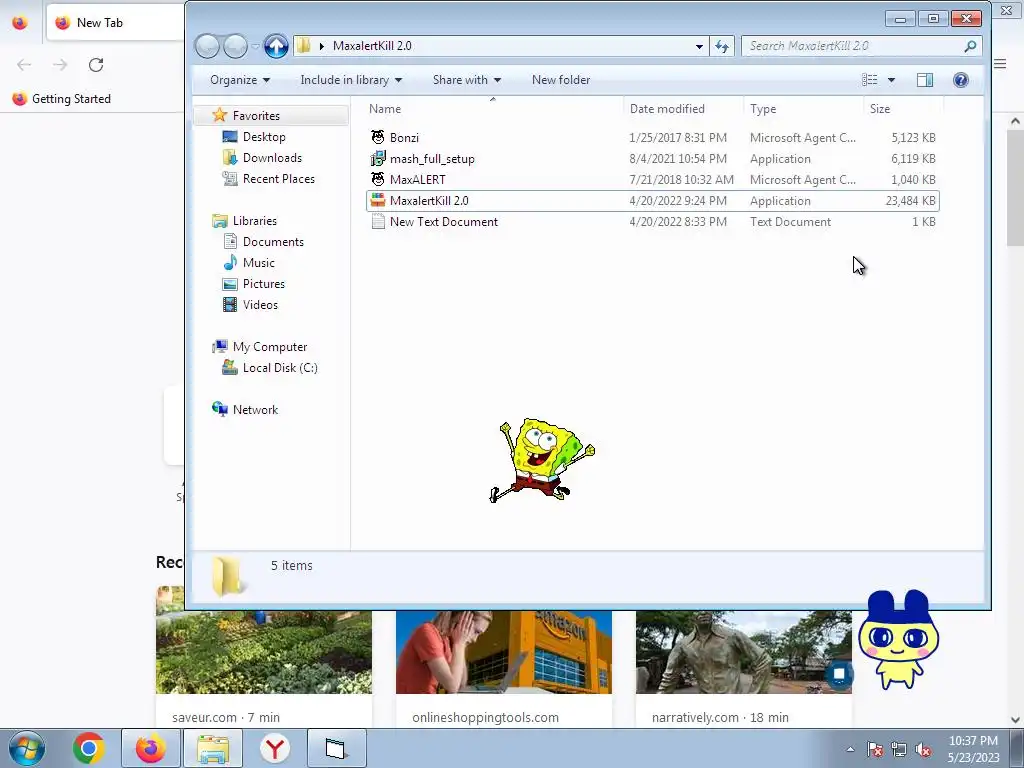
Task: Click the Firefox View pinned button
Action: pos(20,23)
